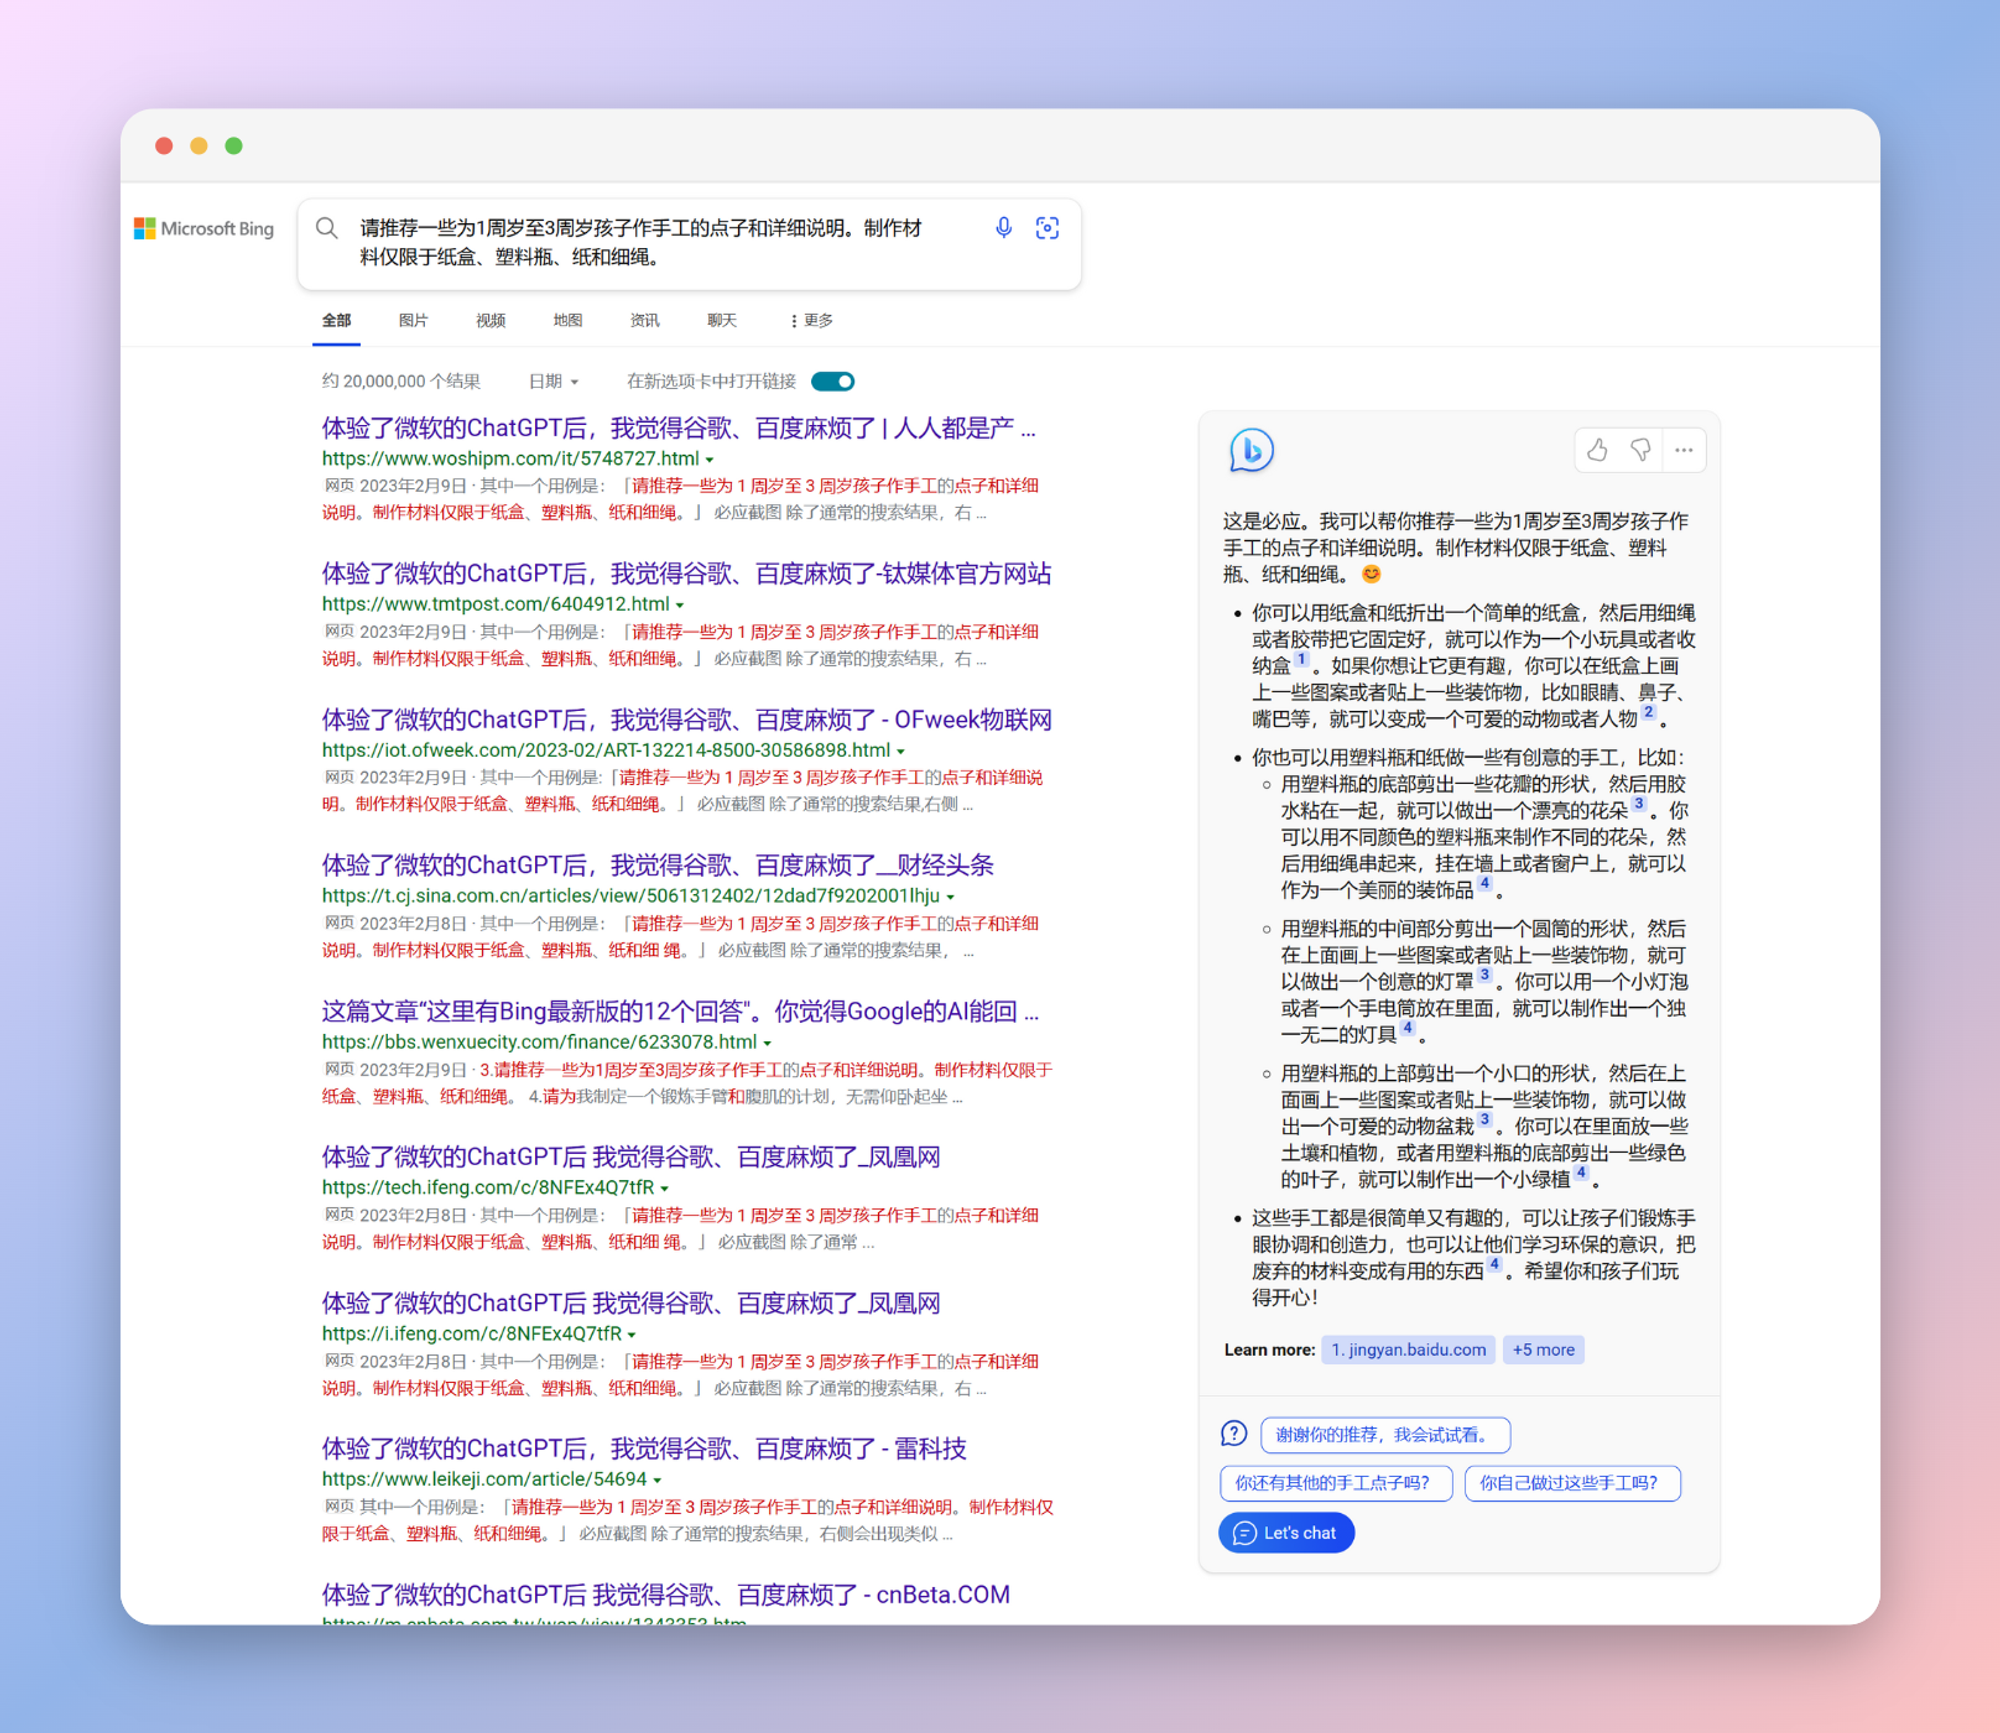The image size is (2000, 1733).
Task: Start voice search with the microphone icon
Action: [1003, 228]
